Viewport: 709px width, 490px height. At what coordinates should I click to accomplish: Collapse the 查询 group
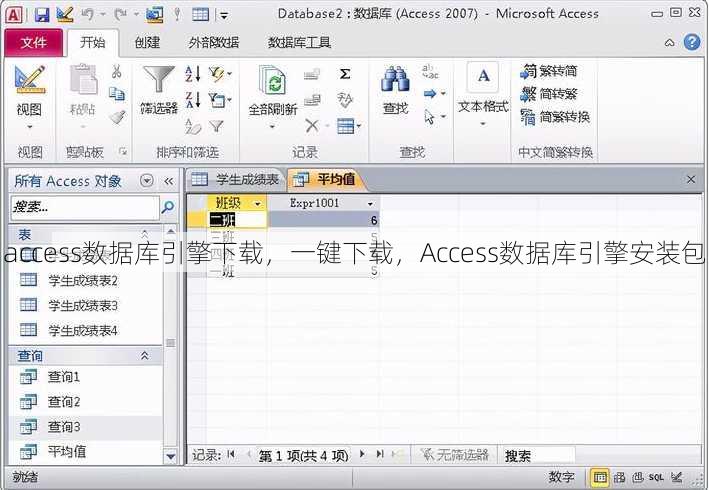(x=145, y=356)
